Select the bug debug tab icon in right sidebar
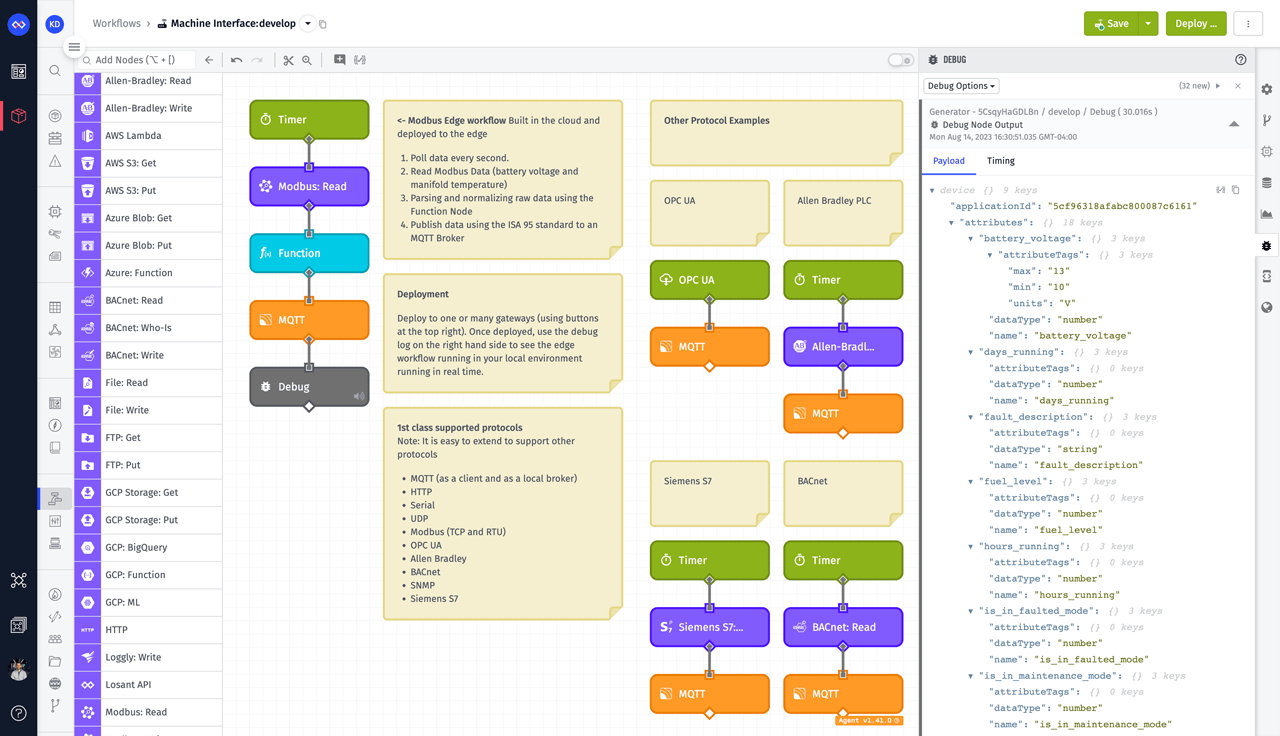1280x736 pixels. [1267, 245]
